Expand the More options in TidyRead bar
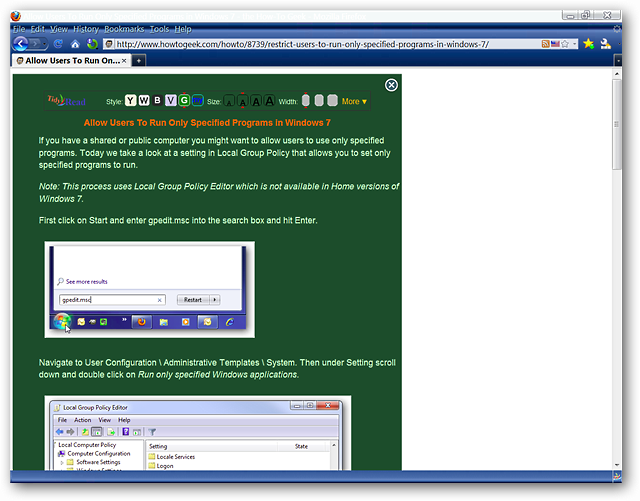 pyautogui.click(x=354, y=101)
